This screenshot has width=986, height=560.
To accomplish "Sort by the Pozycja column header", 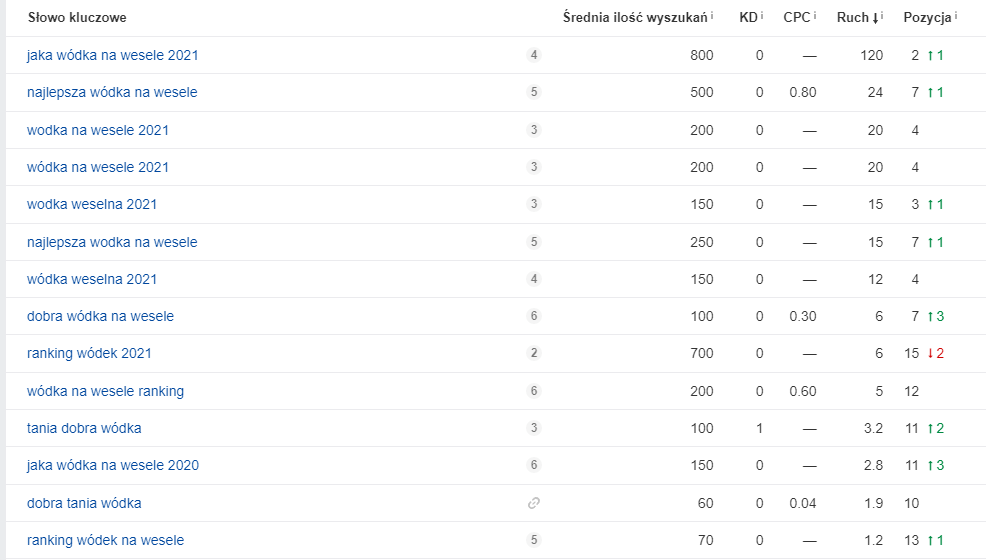I will tap(927, 17).
